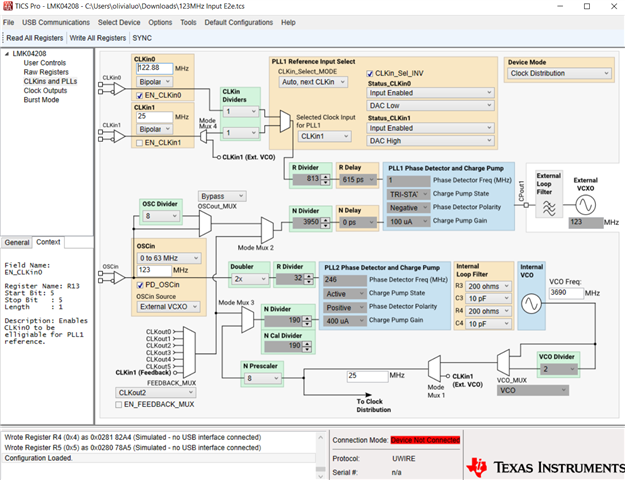Viewport: 625px width, 480px height.
Task: Switch to the General tab
Action: [x=17, y=242]
